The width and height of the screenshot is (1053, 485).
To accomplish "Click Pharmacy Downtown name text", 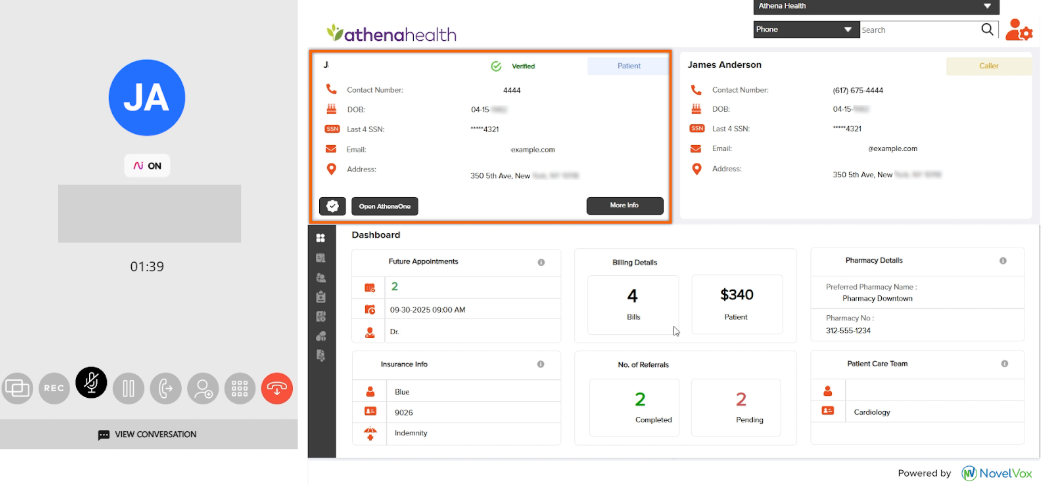I will [877, 298].
